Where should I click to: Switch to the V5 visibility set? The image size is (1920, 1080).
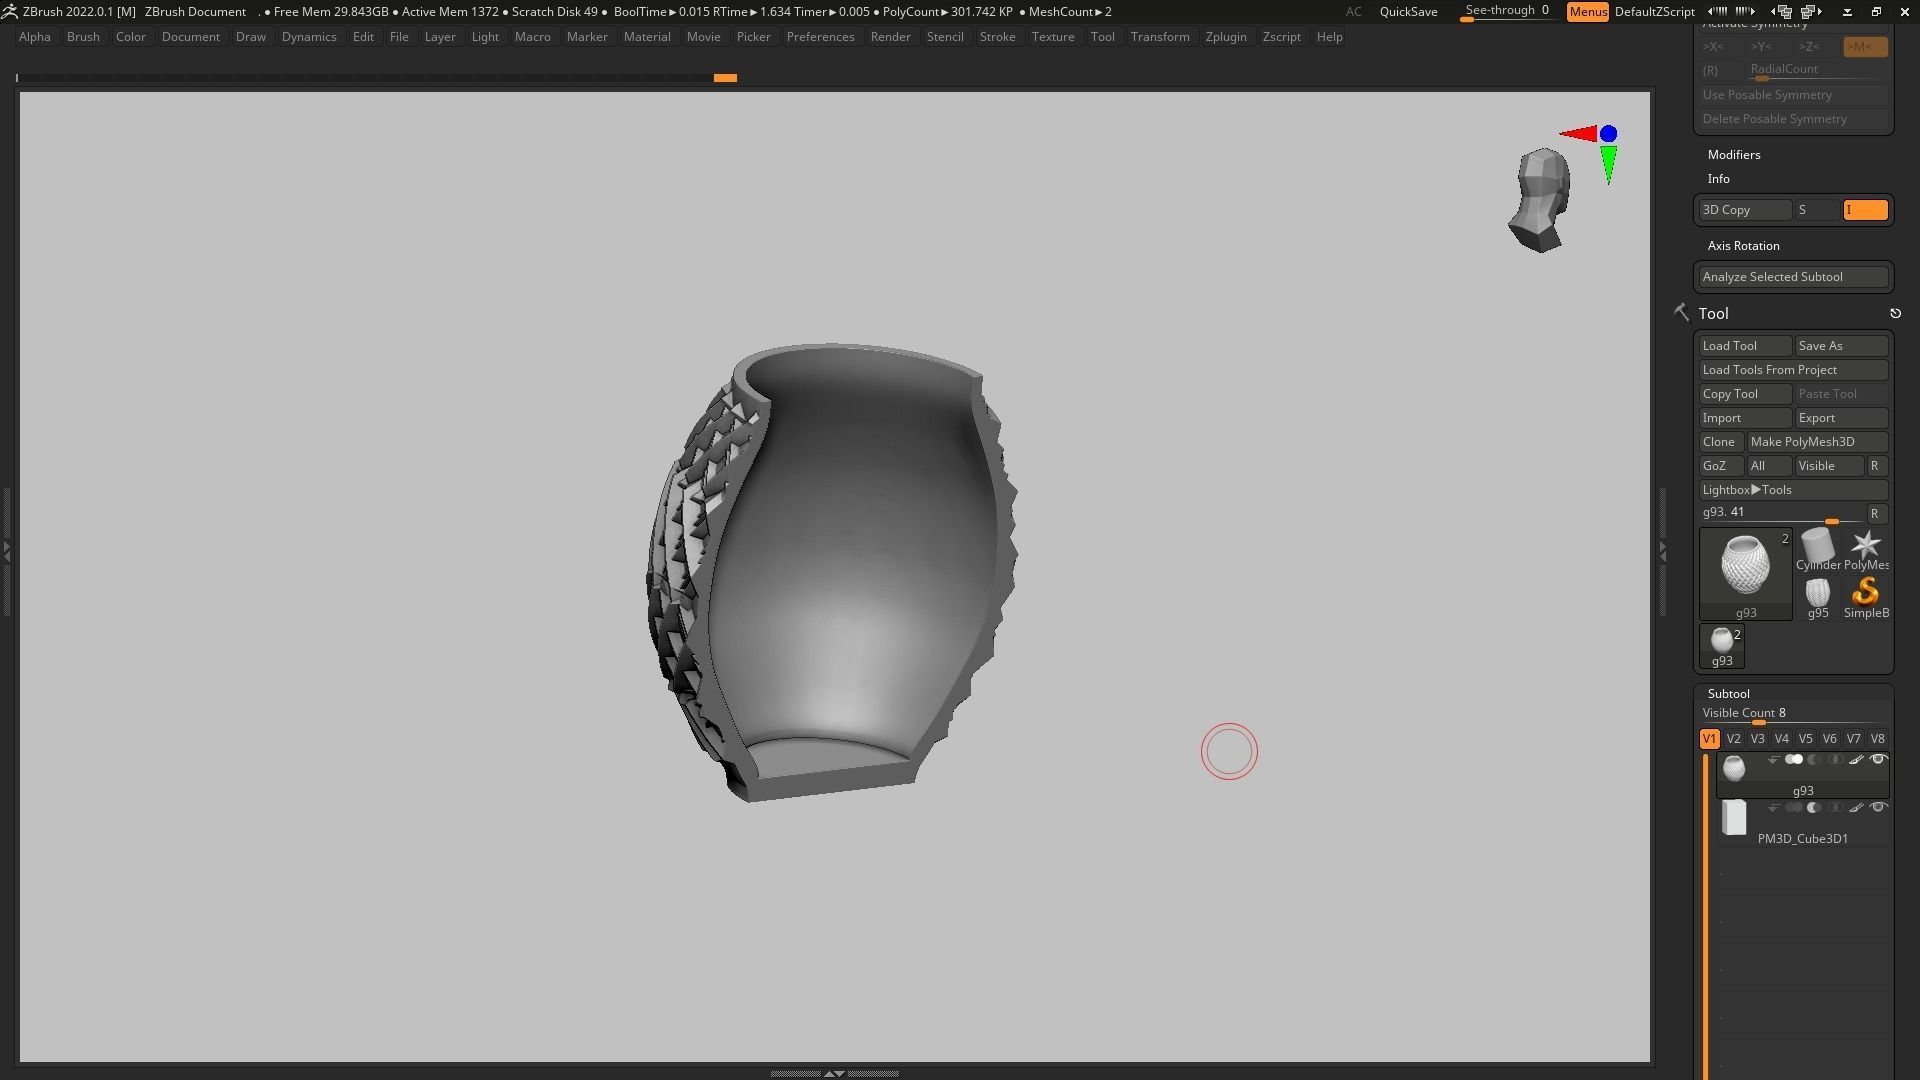[1805, 738]
